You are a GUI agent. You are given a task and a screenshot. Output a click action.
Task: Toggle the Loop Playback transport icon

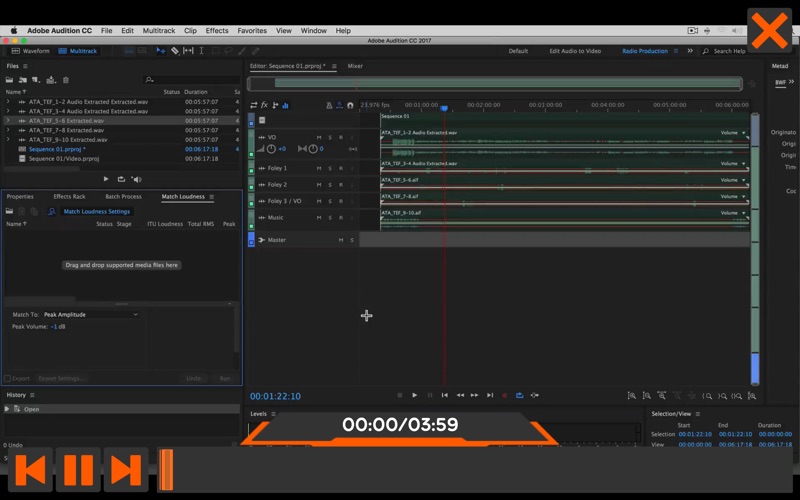click(519, 395)
